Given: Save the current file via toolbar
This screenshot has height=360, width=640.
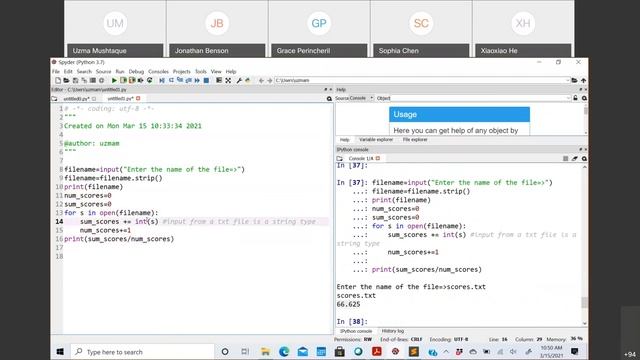Looking at the screenshot, I should coord(75,80).
